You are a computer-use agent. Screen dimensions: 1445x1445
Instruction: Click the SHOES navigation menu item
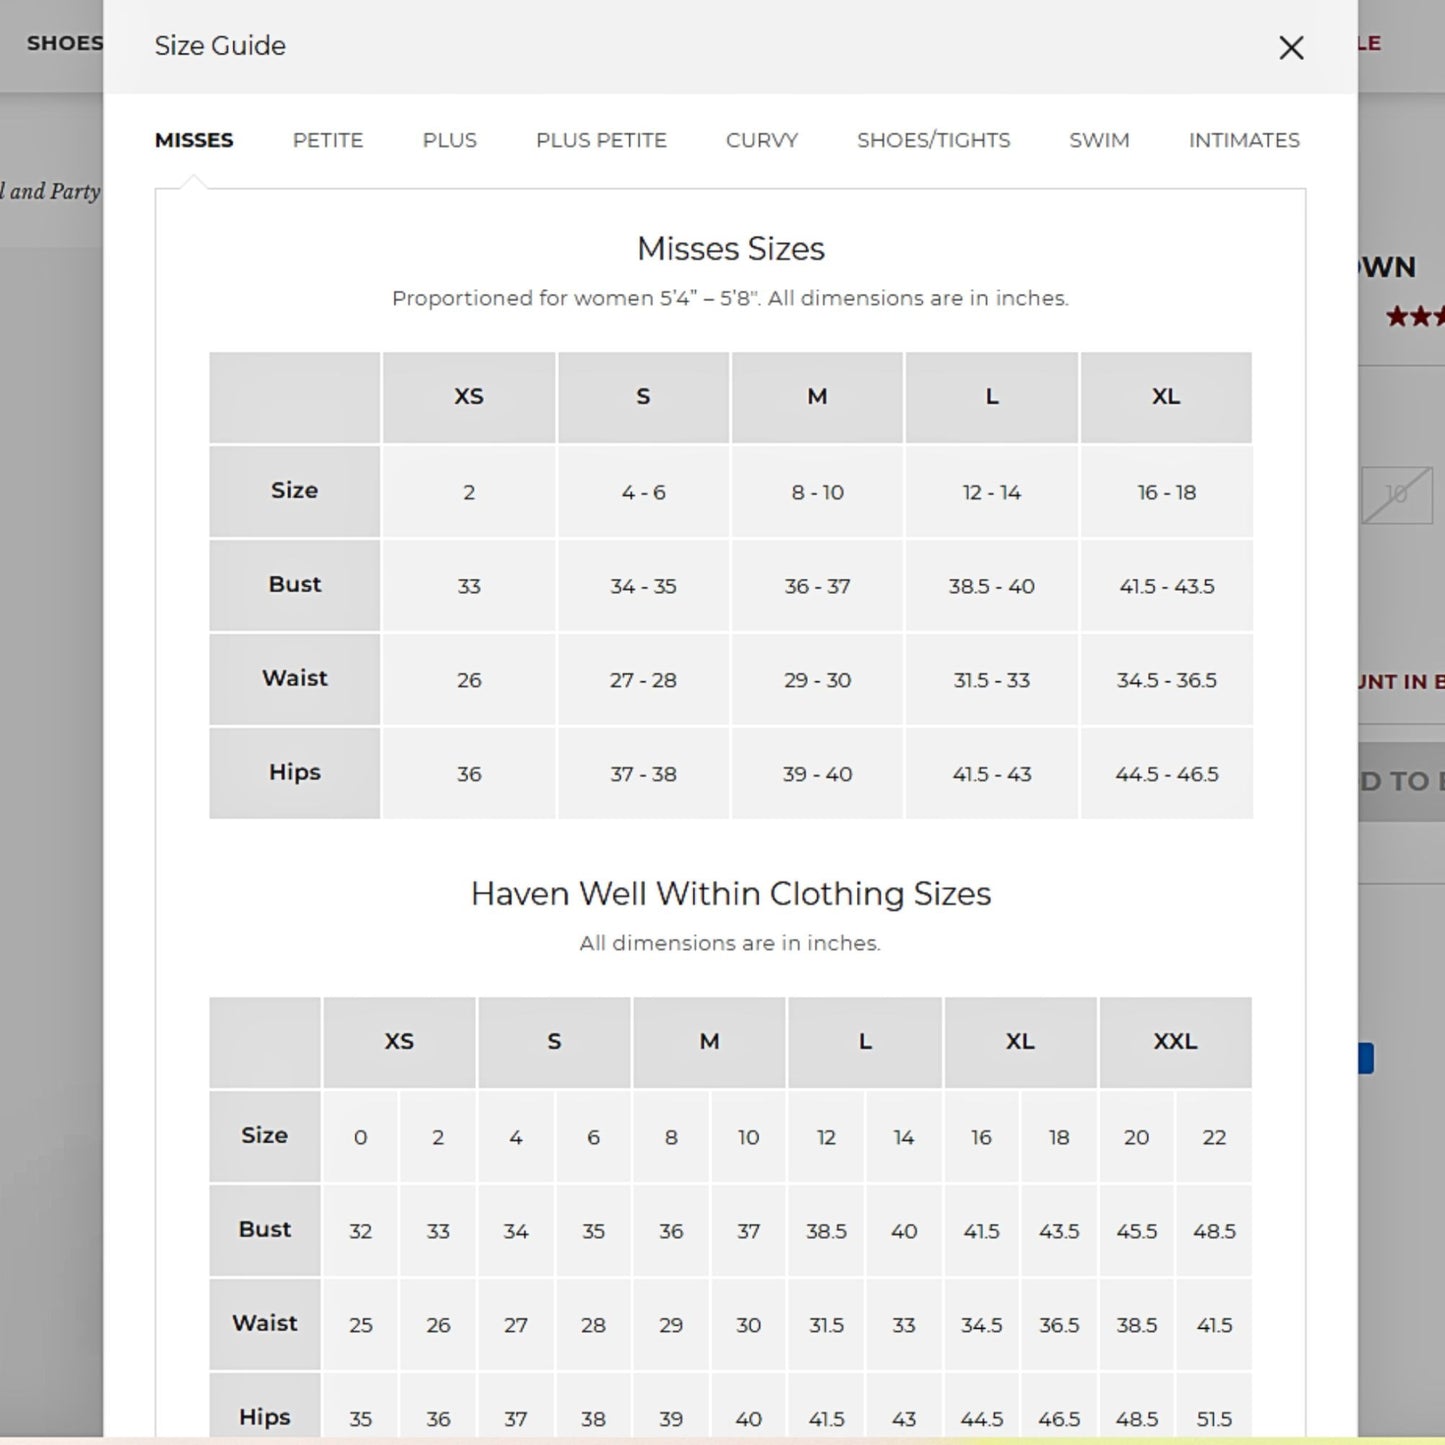point(64,43)
